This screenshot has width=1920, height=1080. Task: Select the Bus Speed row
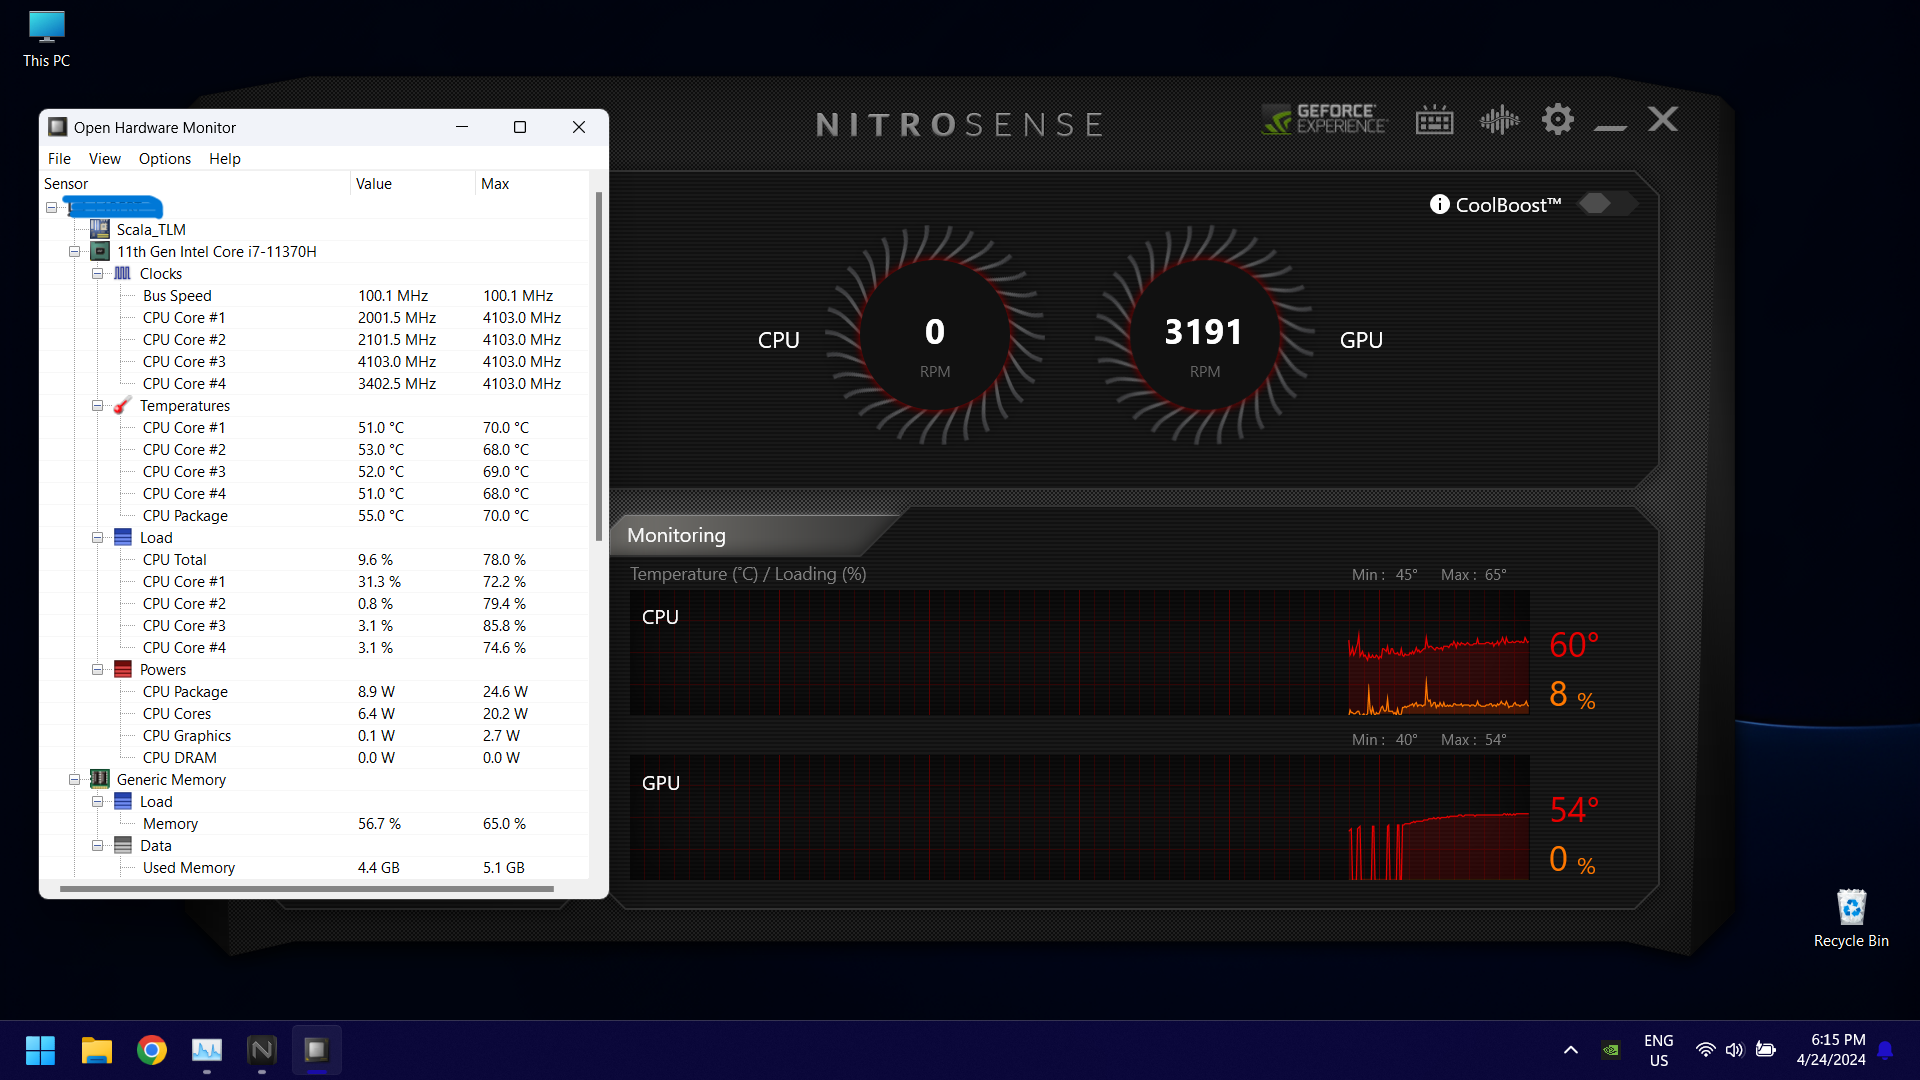[x=314, y=296]
